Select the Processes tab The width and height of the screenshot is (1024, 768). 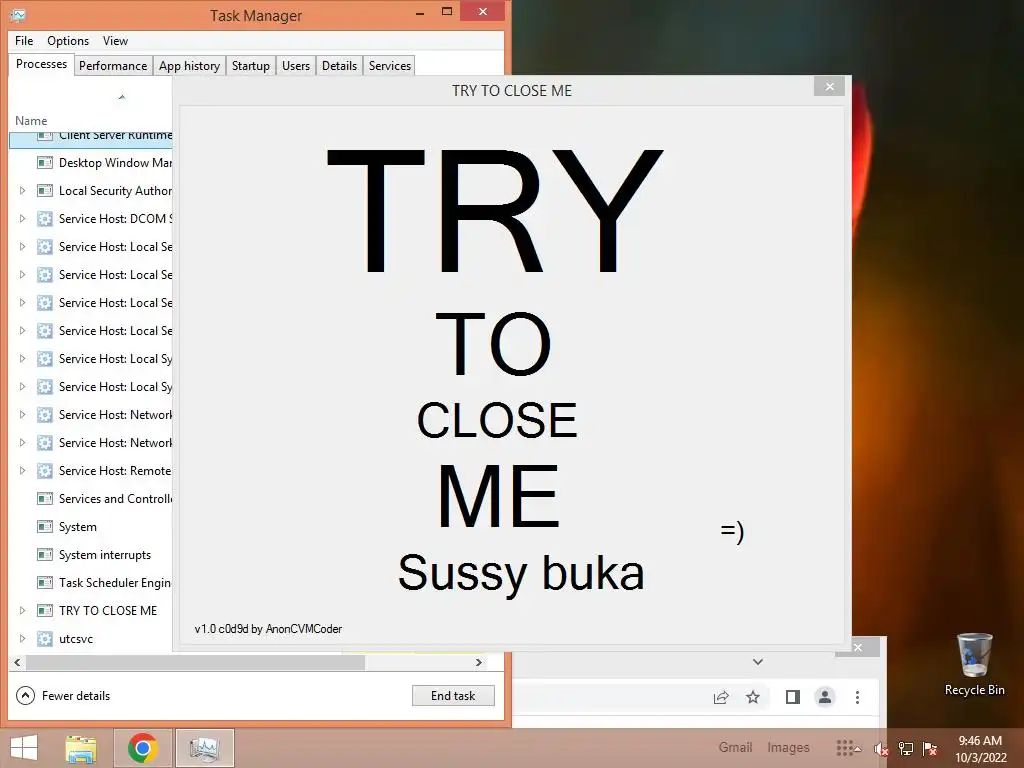click(x=41, y=64)
